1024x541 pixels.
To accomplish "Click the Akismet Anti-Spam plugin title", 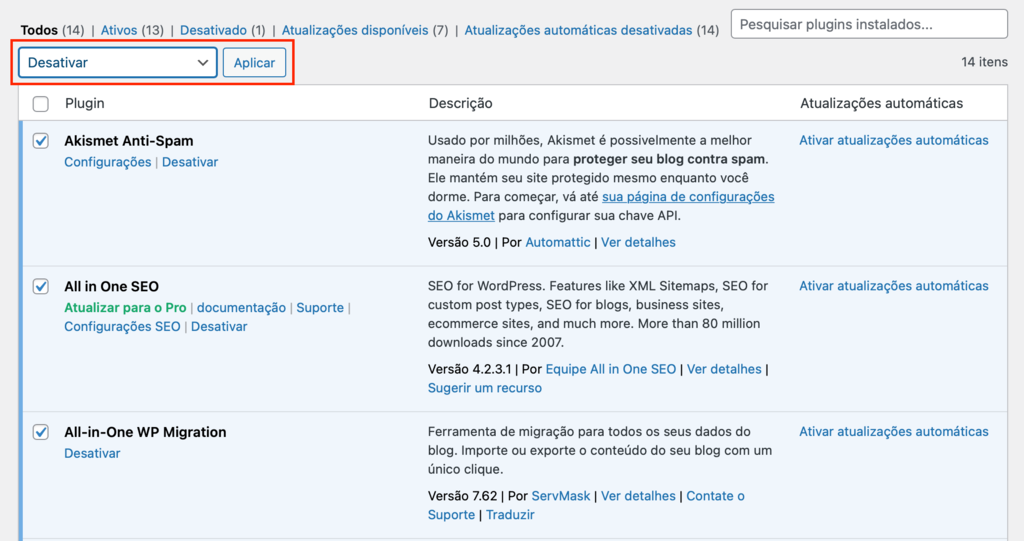I will click(129, 140).
